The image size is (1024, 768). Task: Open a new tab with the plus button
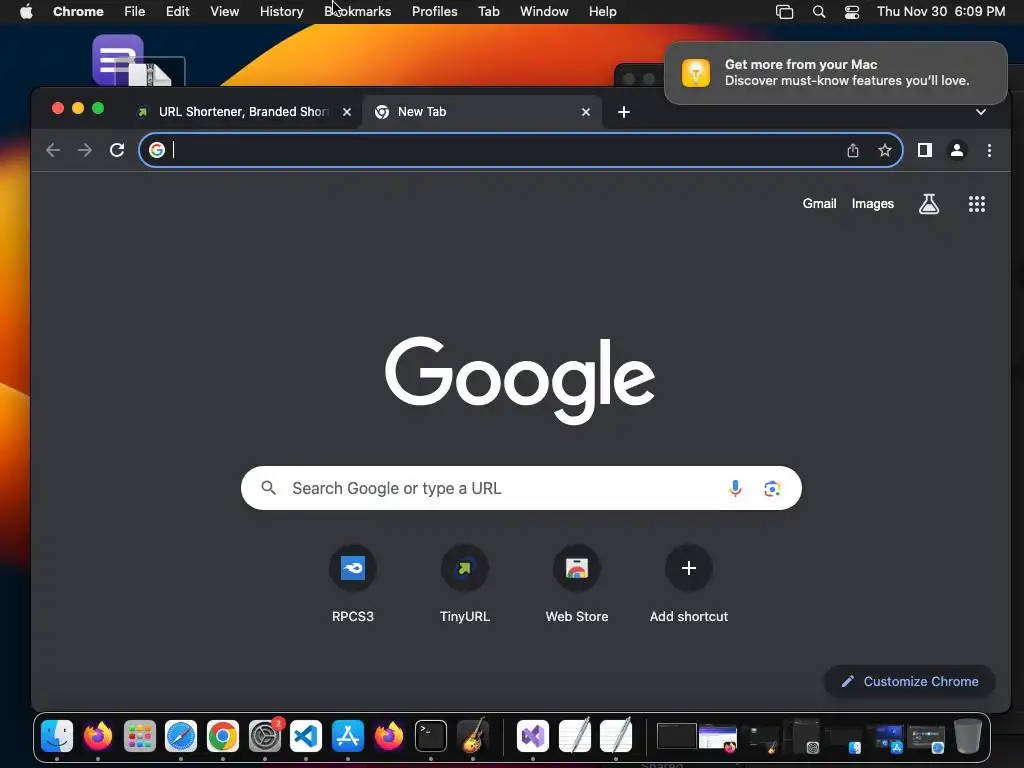624,112
